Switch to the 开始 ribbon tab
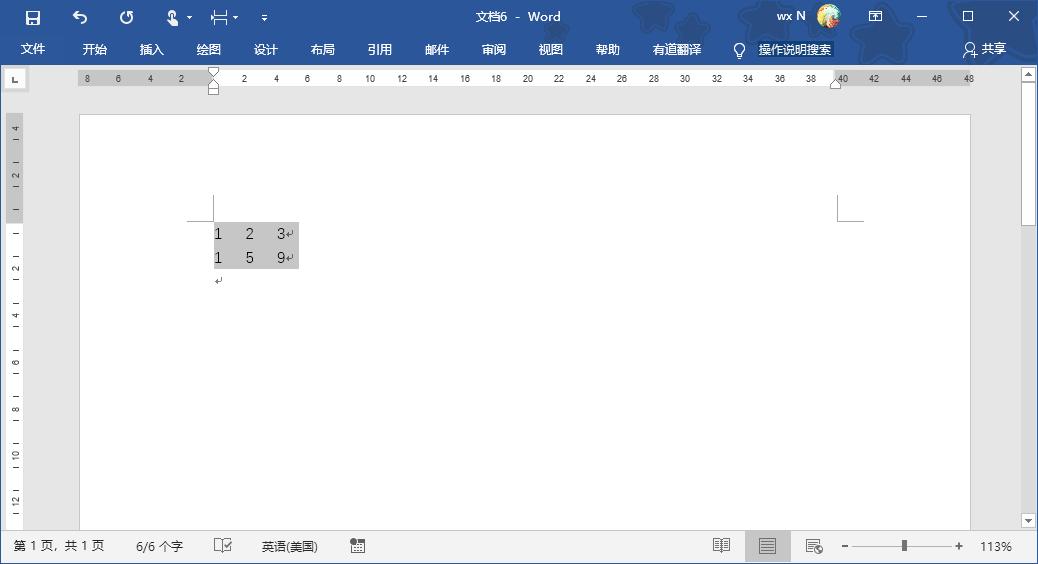Screen dimensions: 1038x564 pos(95,49)
